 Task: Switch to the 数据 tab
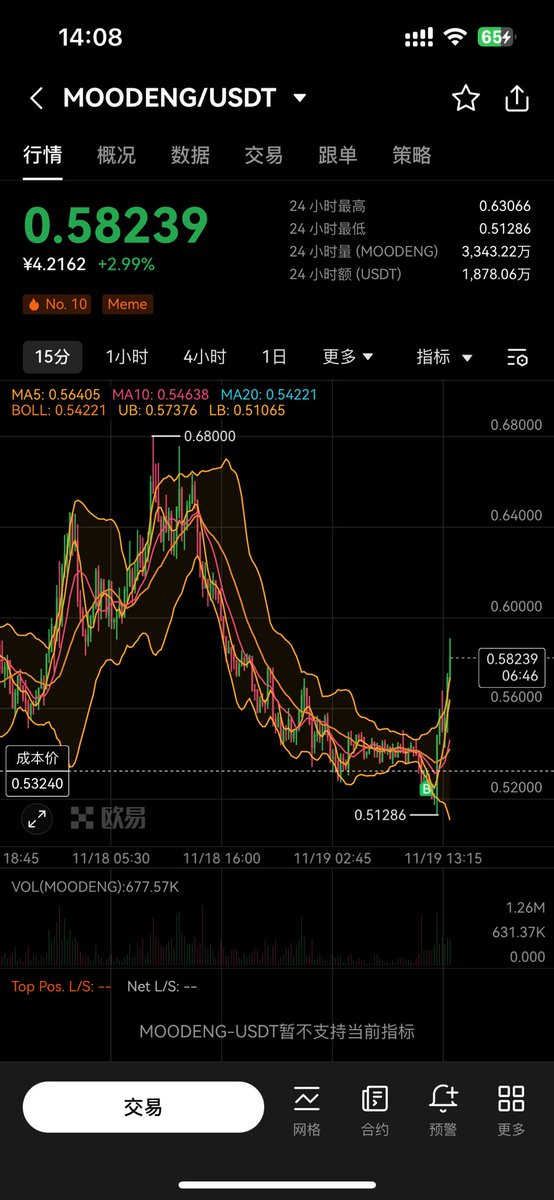(190, 155)
